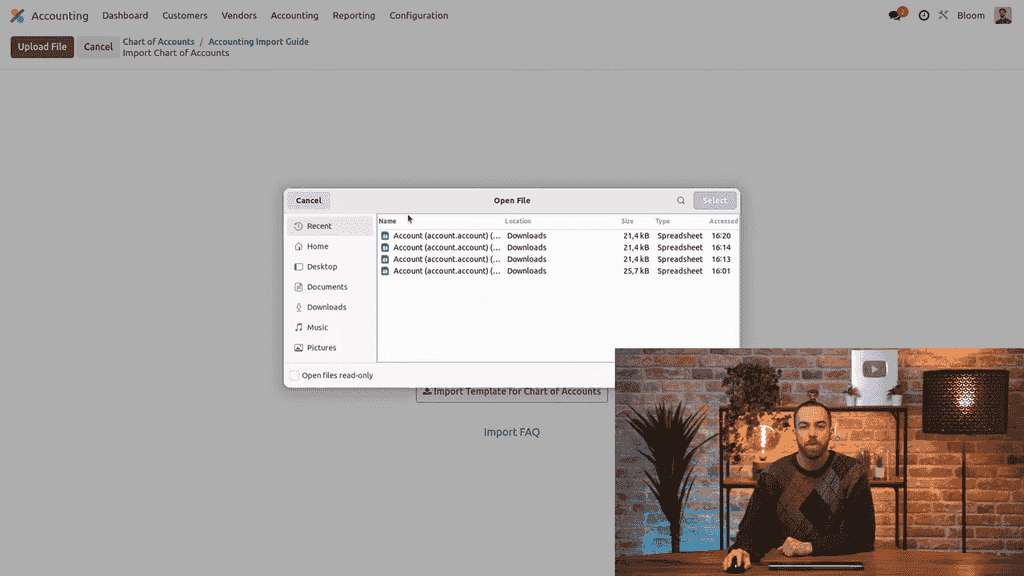Screen dimensions: 1024x576
Task: Click the search icon in Open File dialog
Action: point(681,201)
